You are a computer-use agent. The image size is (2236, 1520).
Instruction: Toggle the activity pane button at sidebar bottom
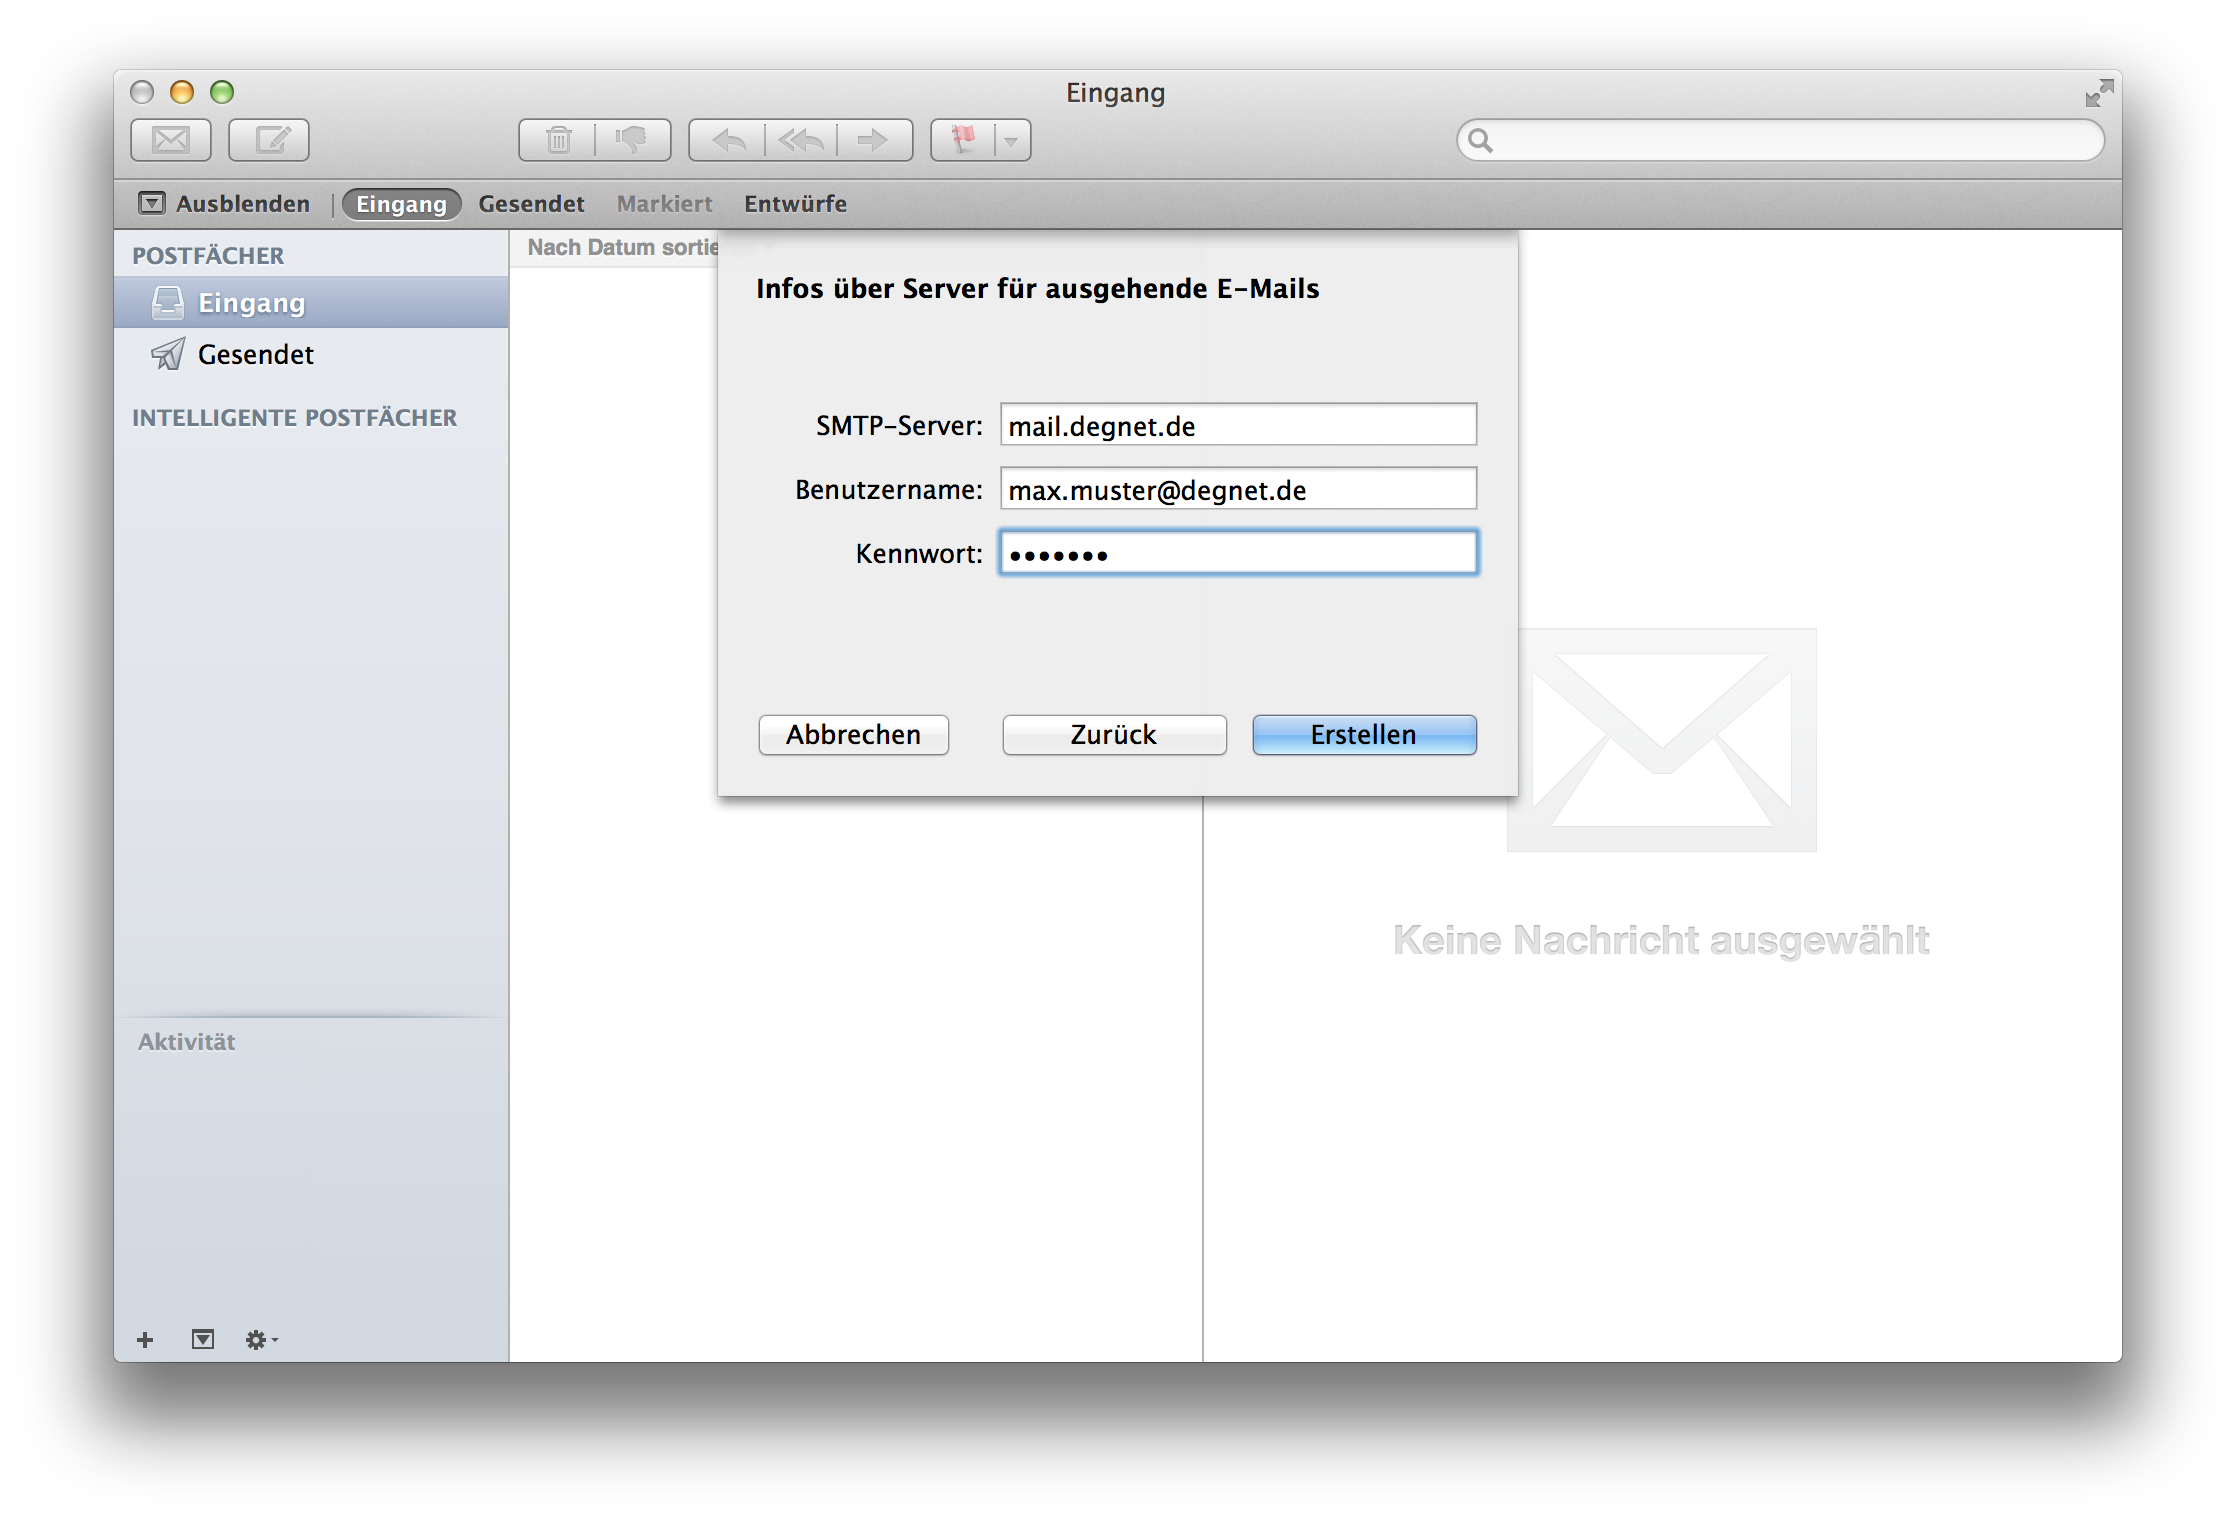coord(203,1340)
